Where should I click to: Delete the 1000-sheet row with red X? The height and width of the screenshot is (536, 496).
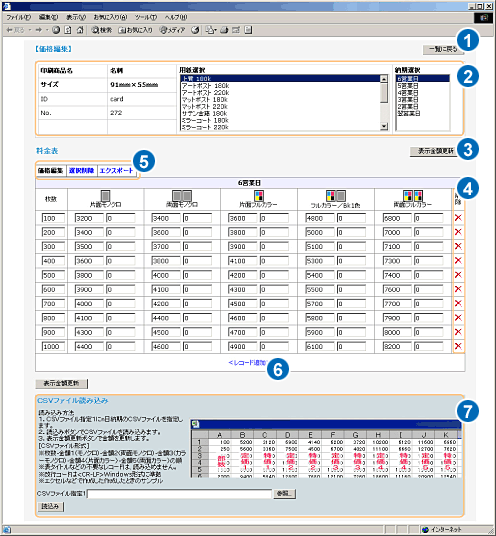(x=458, y=346)
